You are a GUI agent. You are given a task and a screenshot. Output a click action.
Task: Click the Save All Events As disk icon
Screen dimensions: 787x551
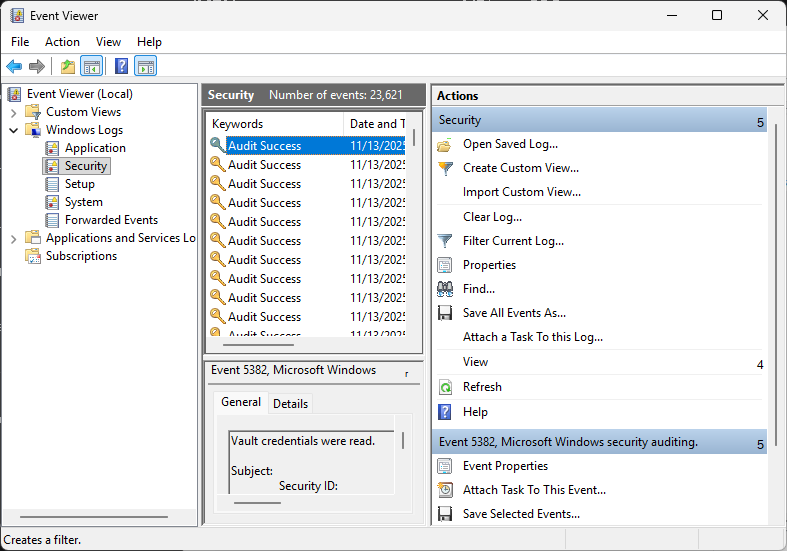click(445, 313)
